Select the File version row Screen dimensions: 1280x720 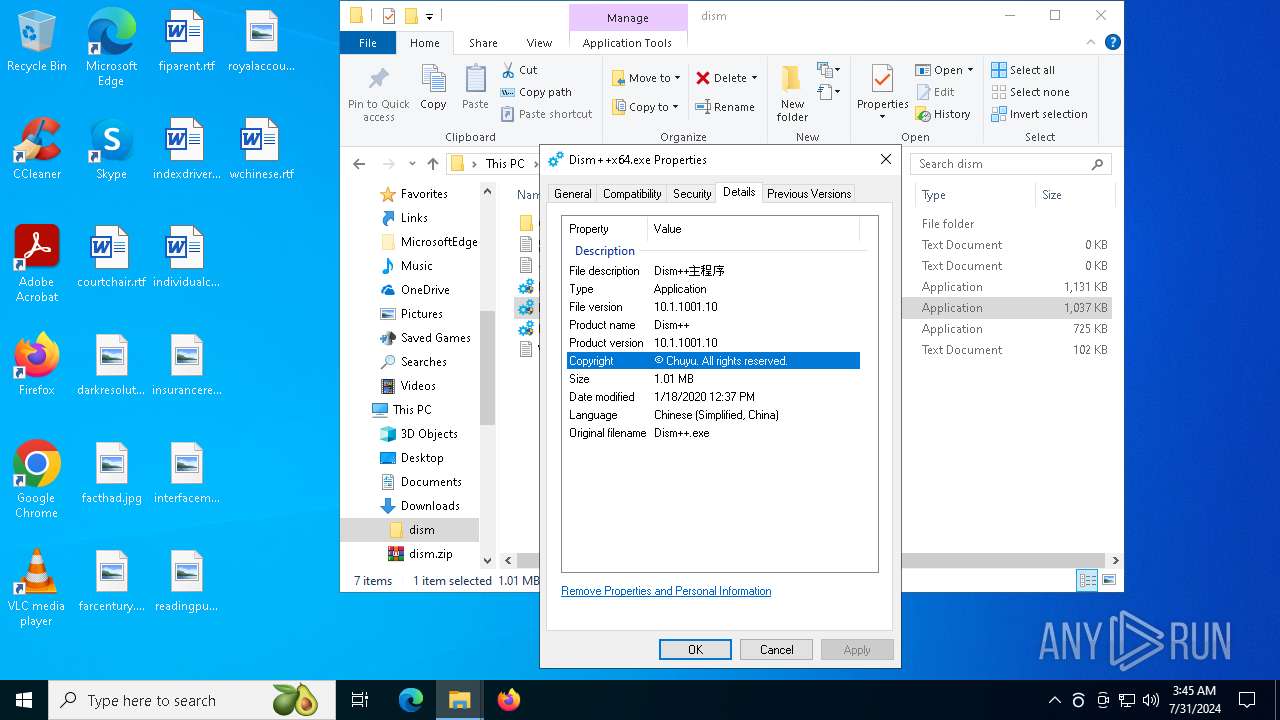[713, 307]
